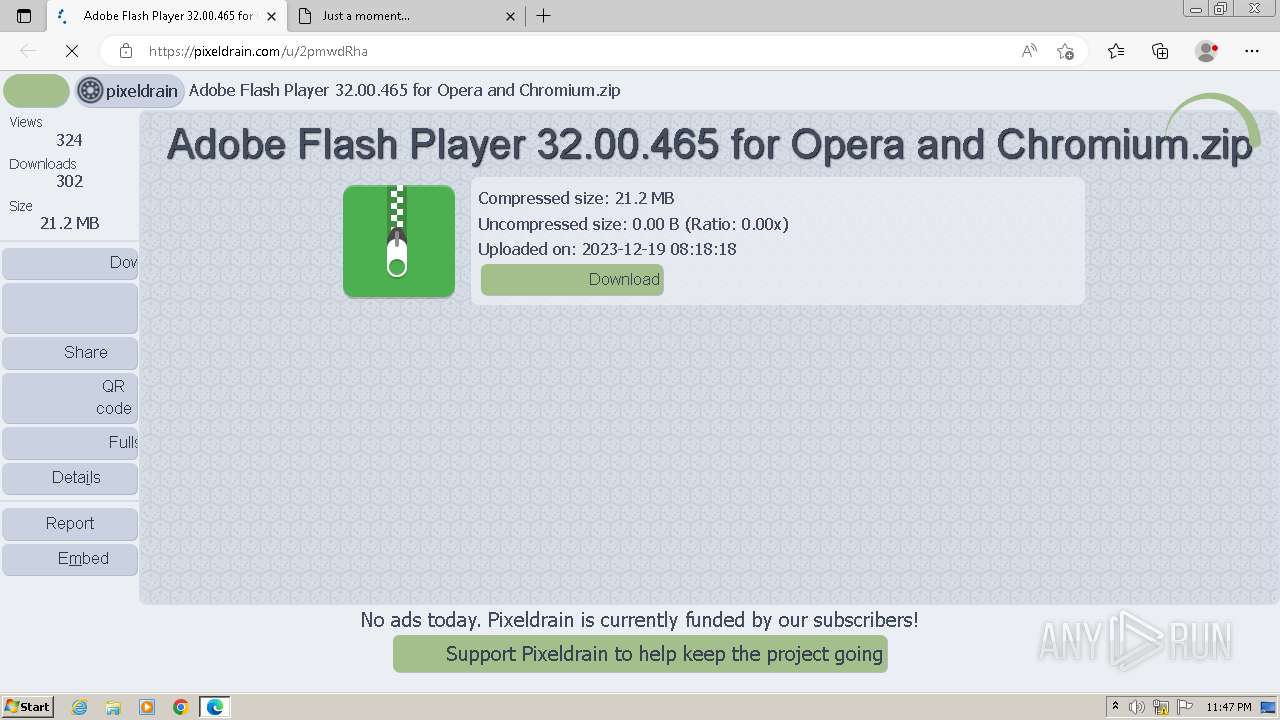This screenshot has width=1280, height=720.
Task: Open file Details
Action: coord(70,477)
